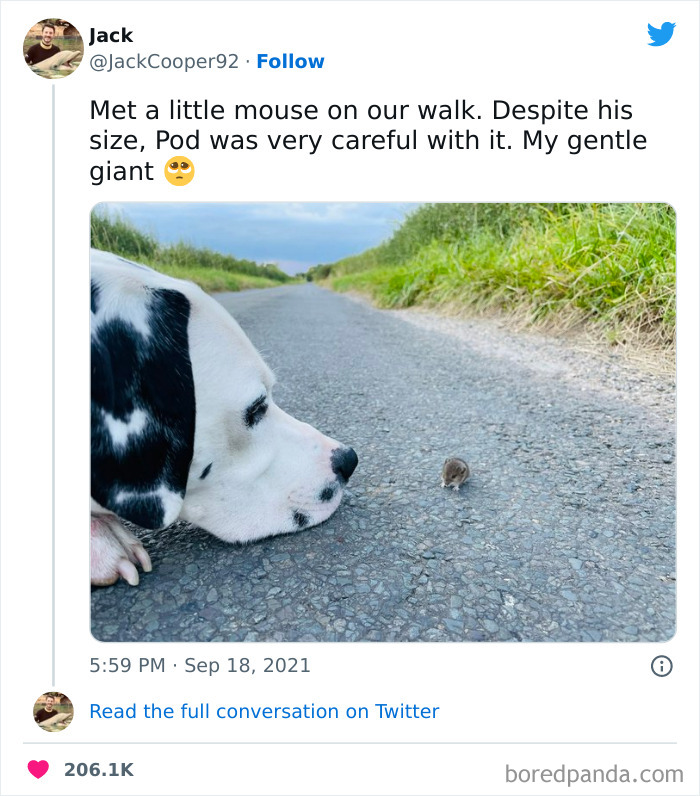Click the 206.1K likes count
The width and height of the screenshot is (700, 796).
pyautogui.click(x=98, y=770)
